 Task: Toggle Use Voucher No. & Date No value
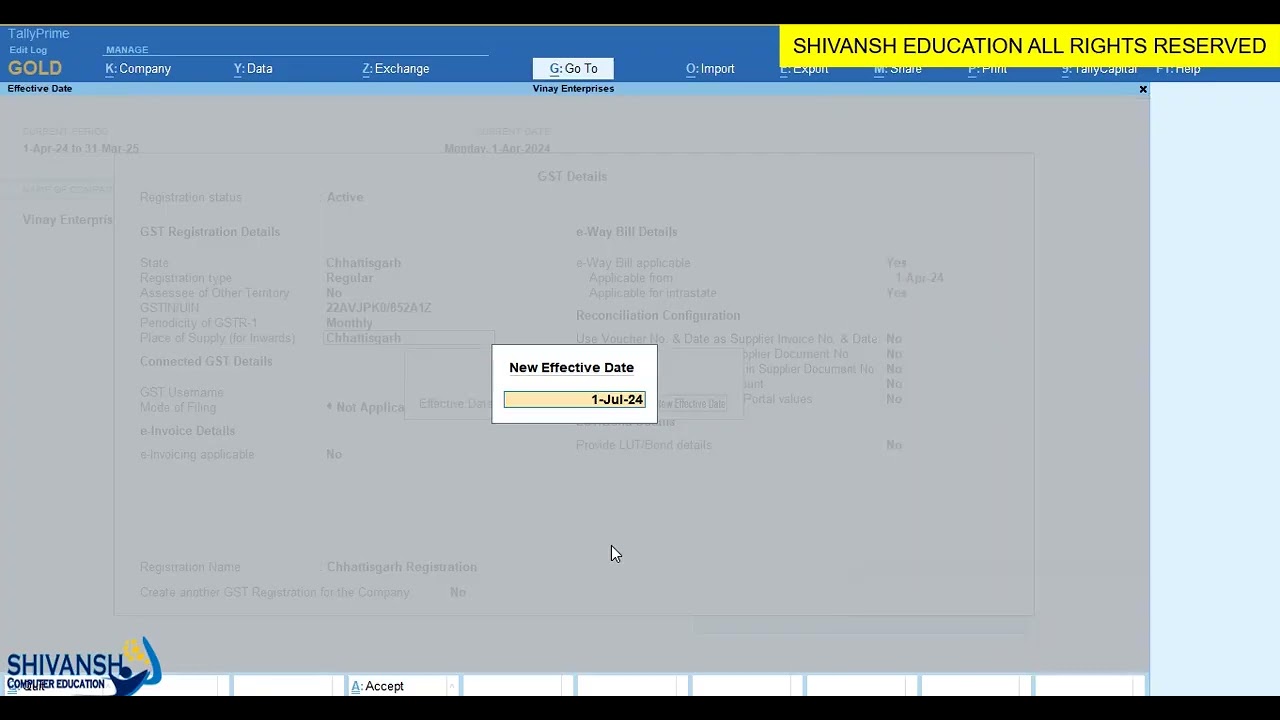pyautogui.click(x=894, y=339)
